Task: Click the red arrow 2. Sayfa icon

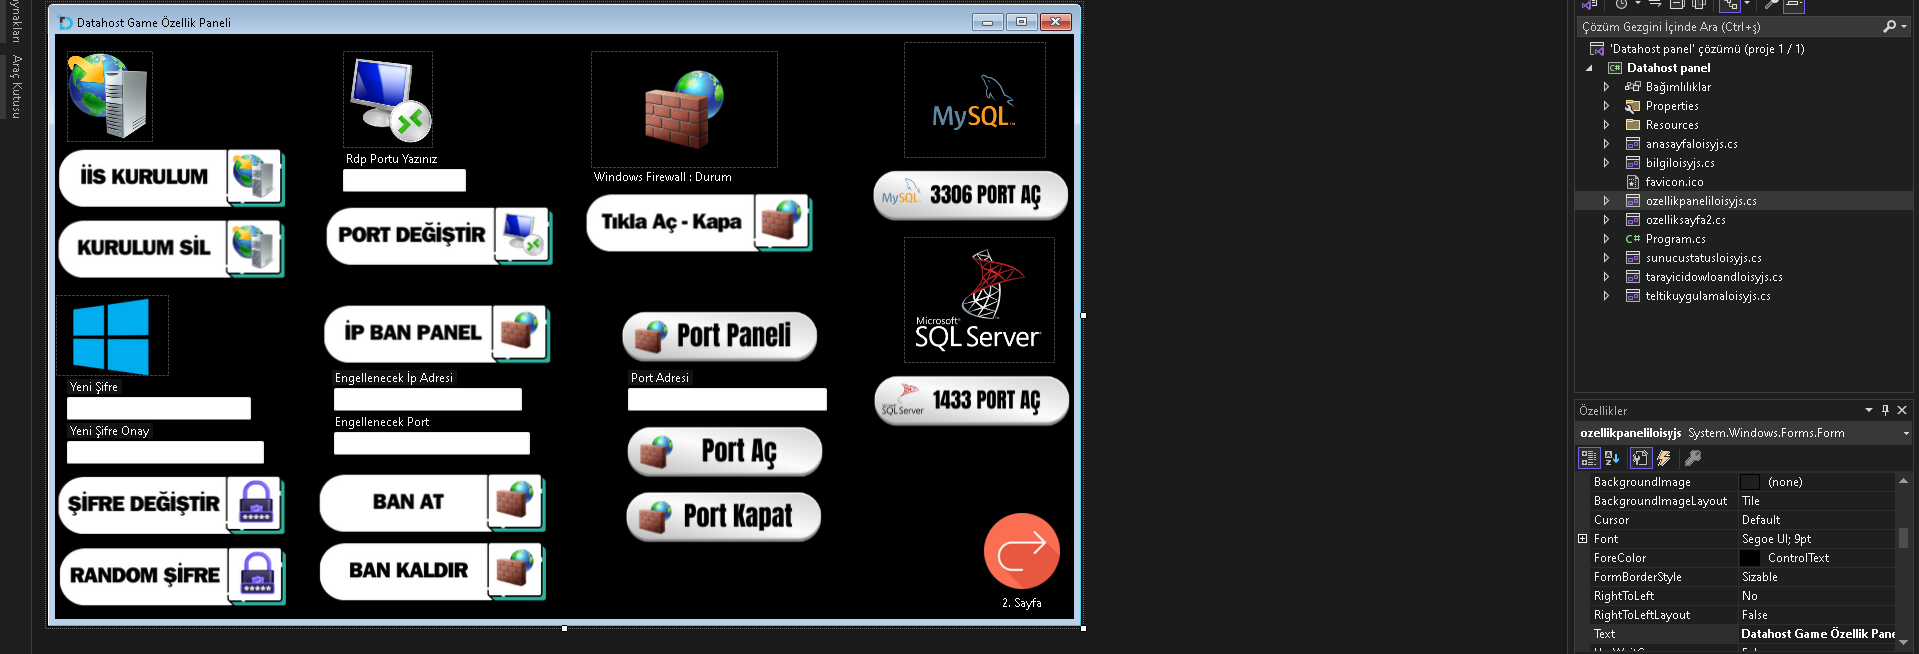Action: coord(1021,551)
